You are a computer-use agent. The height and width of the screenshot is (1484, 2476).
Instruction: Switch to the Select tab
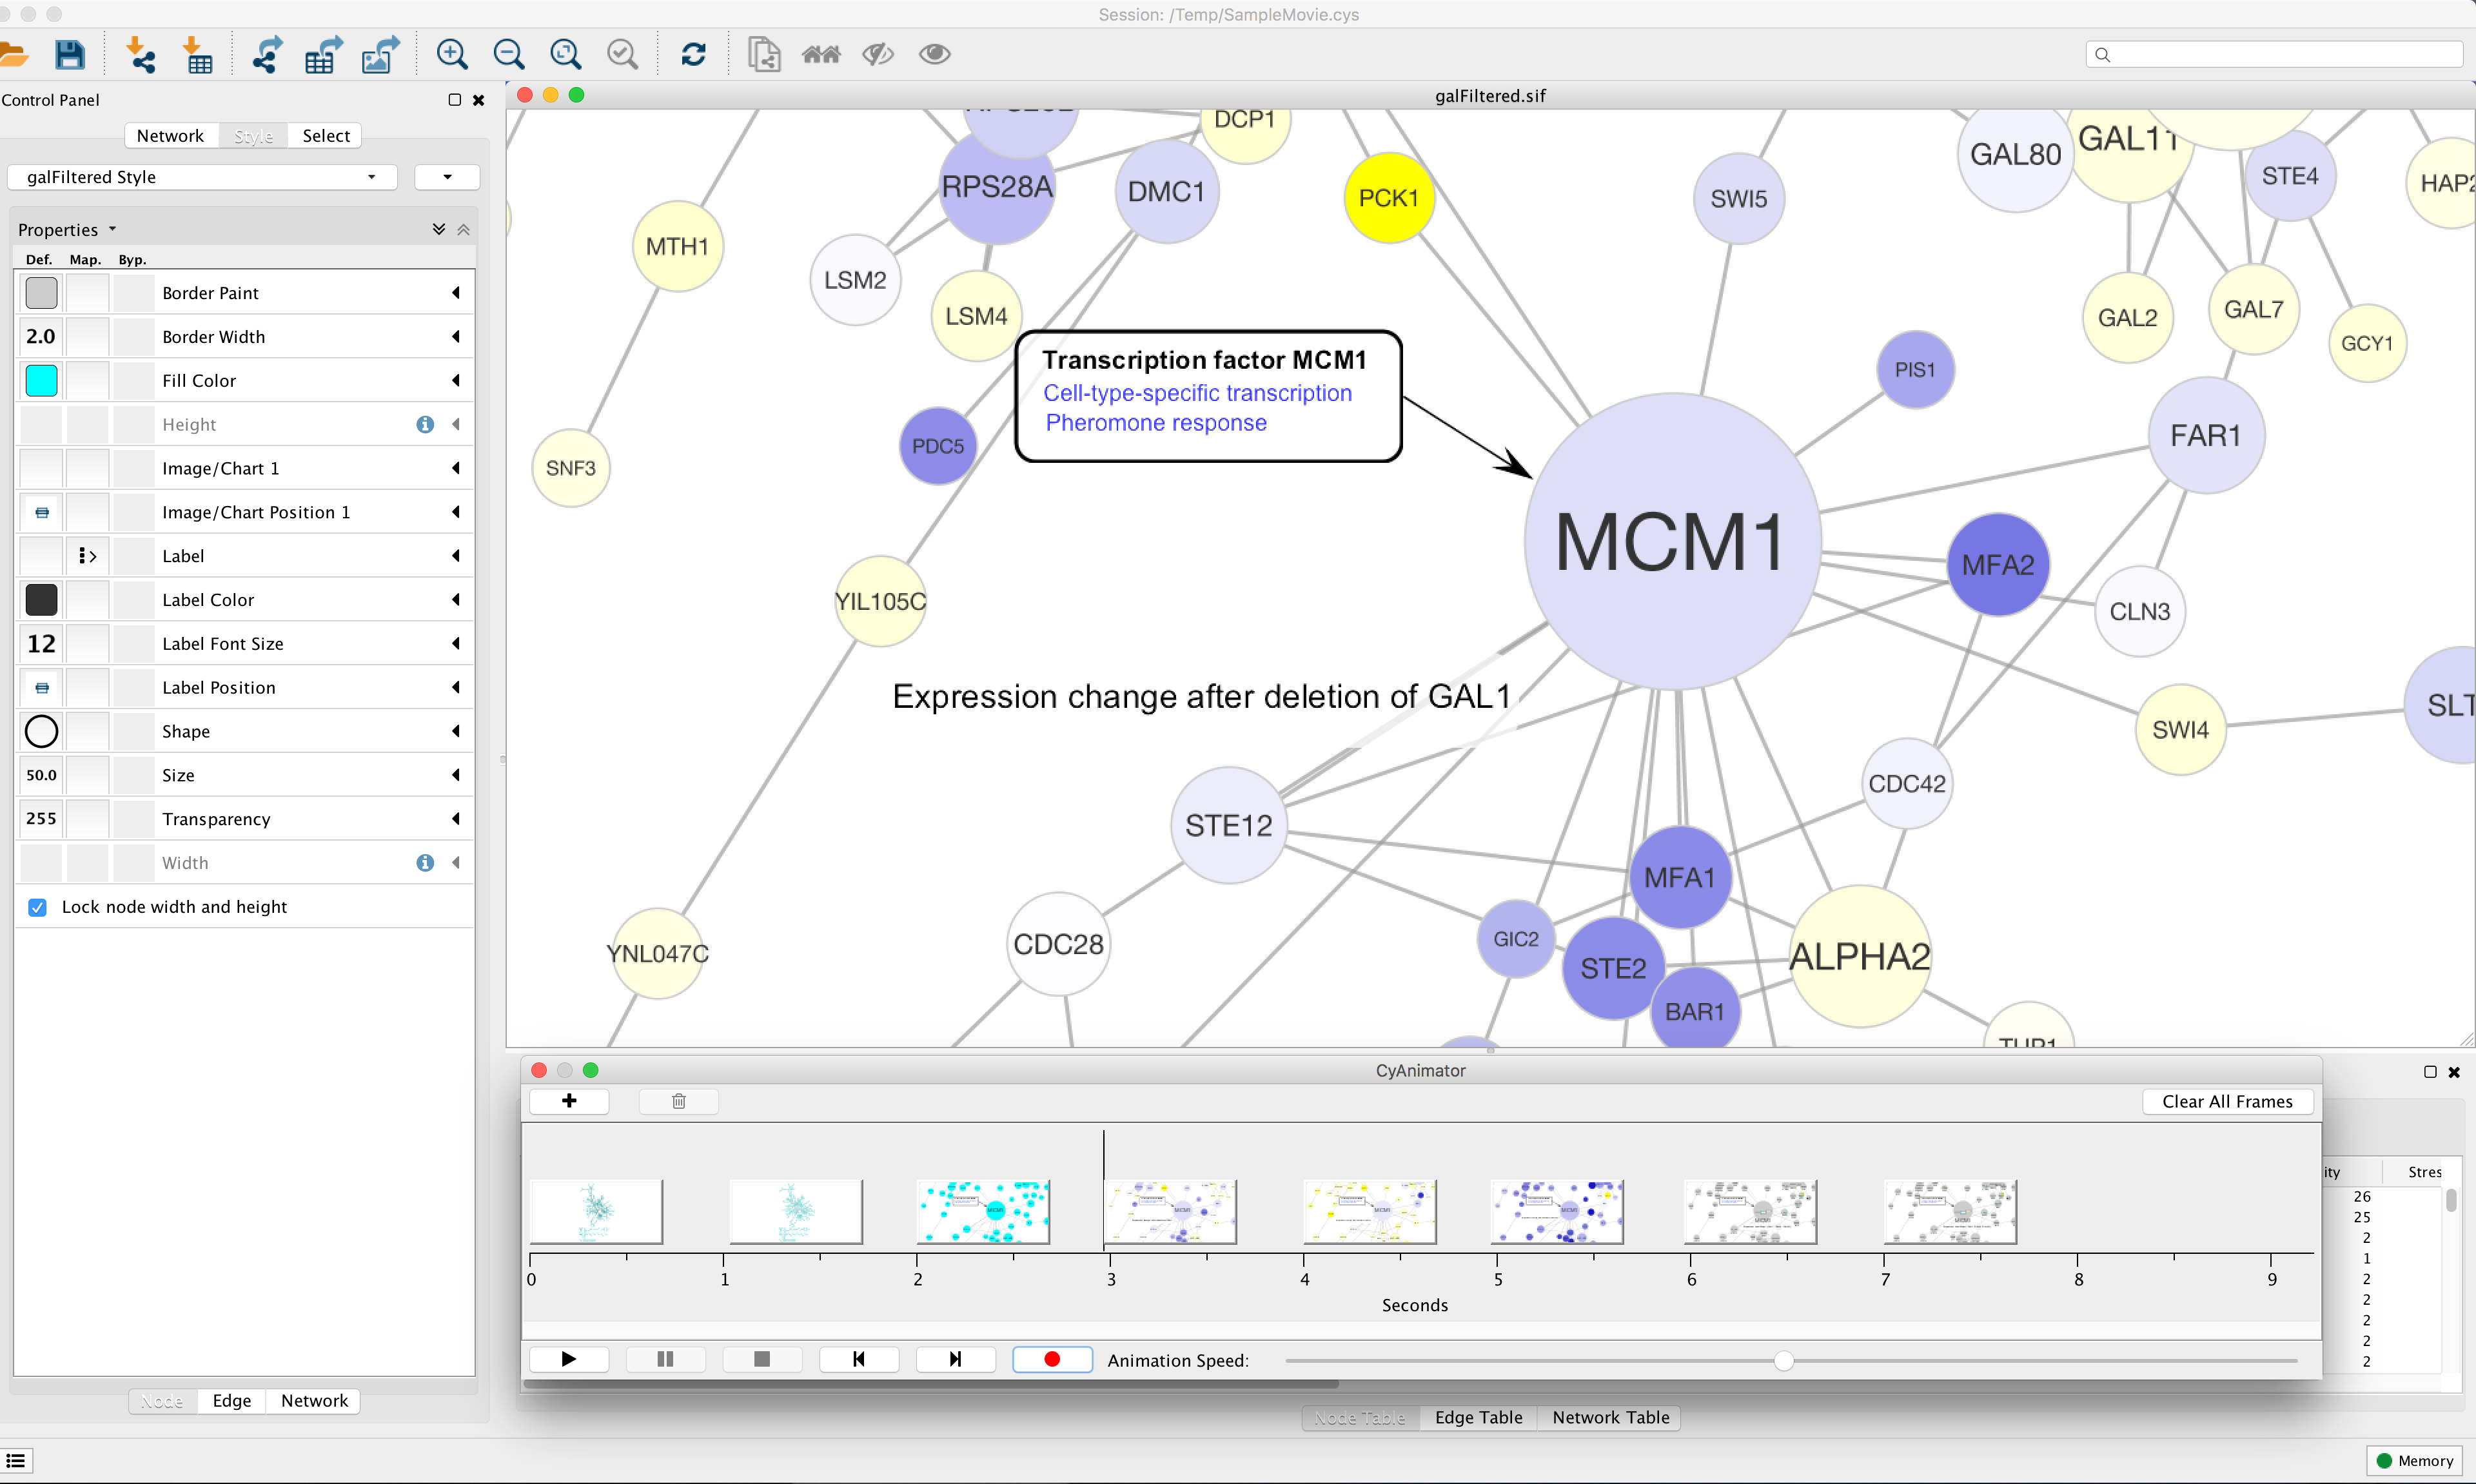(x=326, y=136)
